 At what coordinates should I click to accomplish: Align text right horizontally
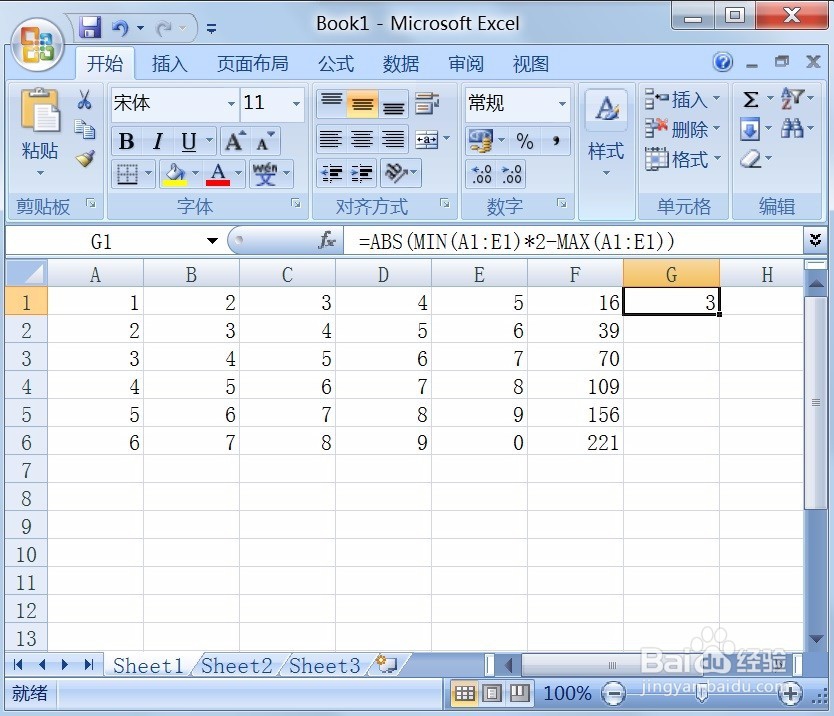pyautogui.click(x=393, y=140)
